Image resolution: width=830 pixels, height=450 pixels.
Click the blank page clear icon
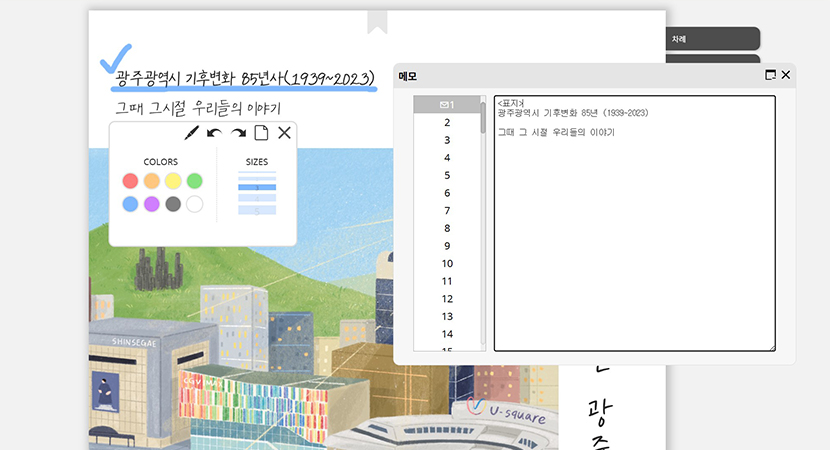coord(261,133)
